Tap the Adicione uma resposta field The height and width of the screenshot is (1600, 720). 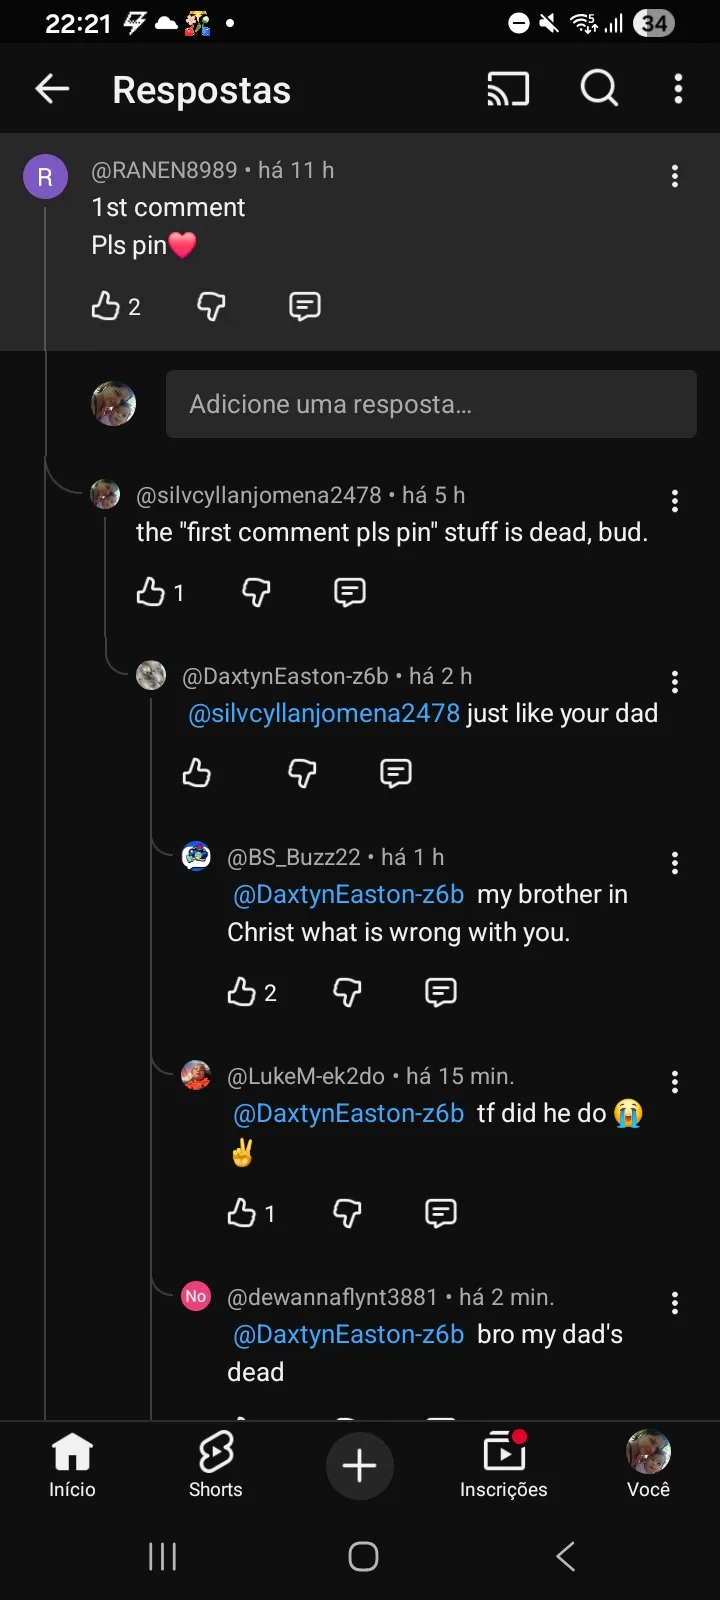coord(431,404)
